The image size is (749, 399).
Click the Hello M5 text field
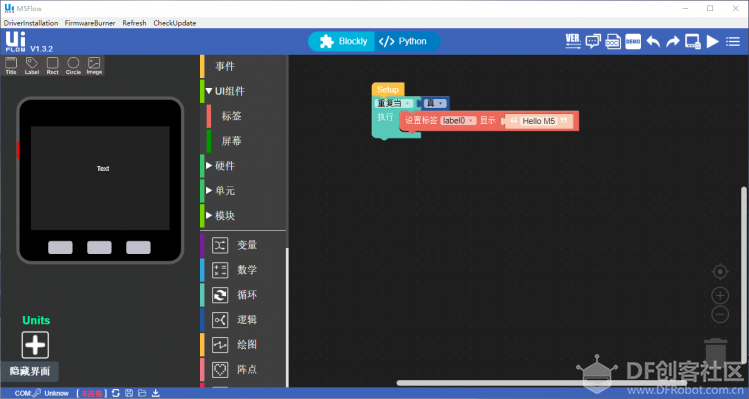coord(538,121)
